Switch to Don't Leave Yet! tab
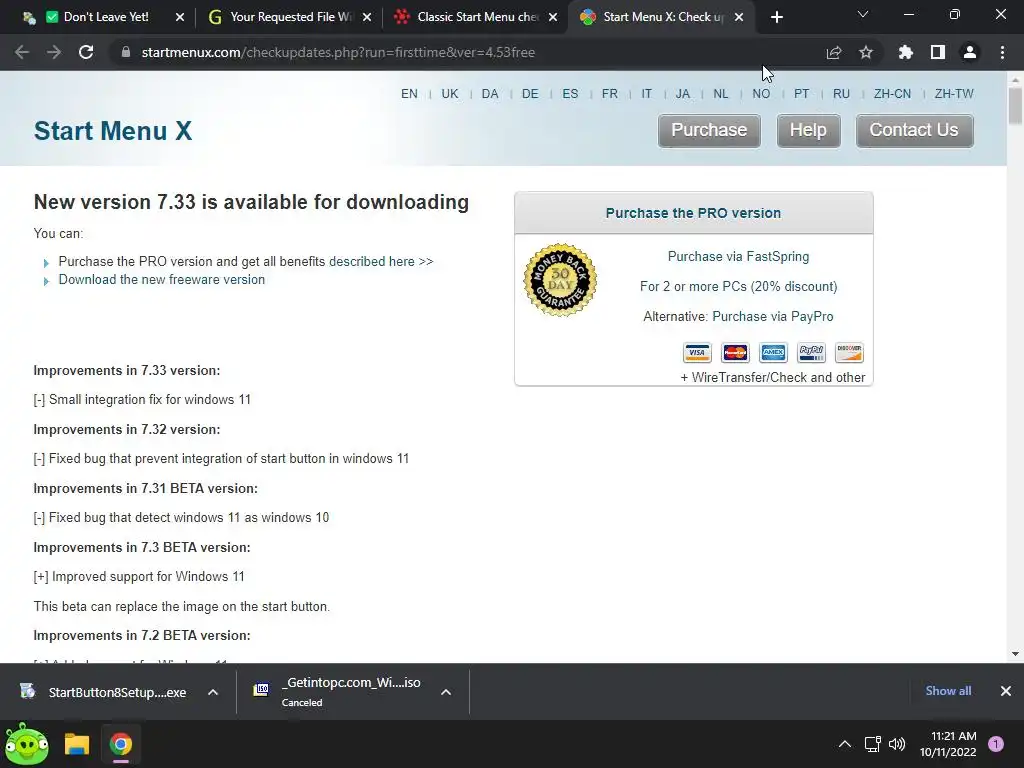Viewport: 1024px width, 768px height. 99,17
